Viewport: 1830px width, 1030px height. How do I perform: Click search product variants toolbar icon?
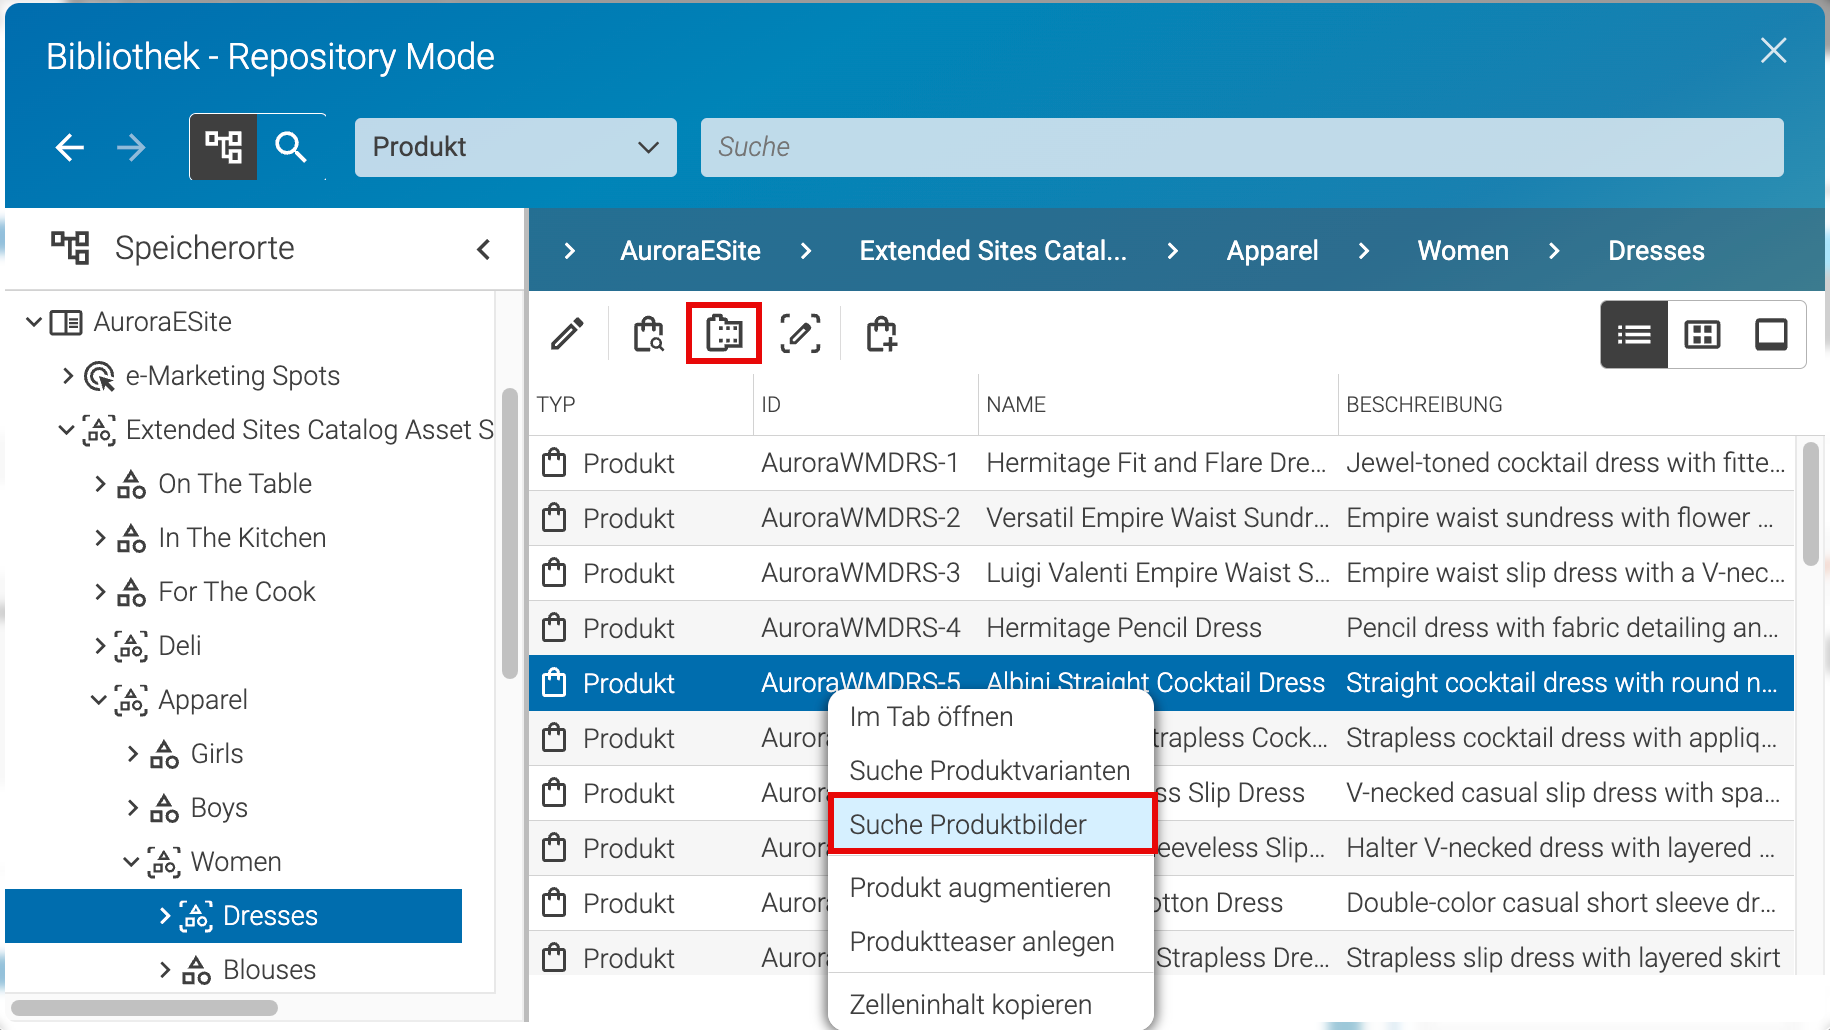(x=649, y=334)
